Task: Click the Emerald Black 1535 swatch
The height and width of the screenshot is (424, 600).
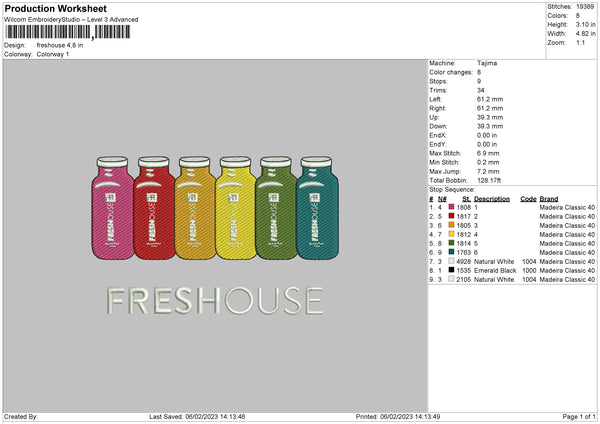Action: click(x=451, y=270)
